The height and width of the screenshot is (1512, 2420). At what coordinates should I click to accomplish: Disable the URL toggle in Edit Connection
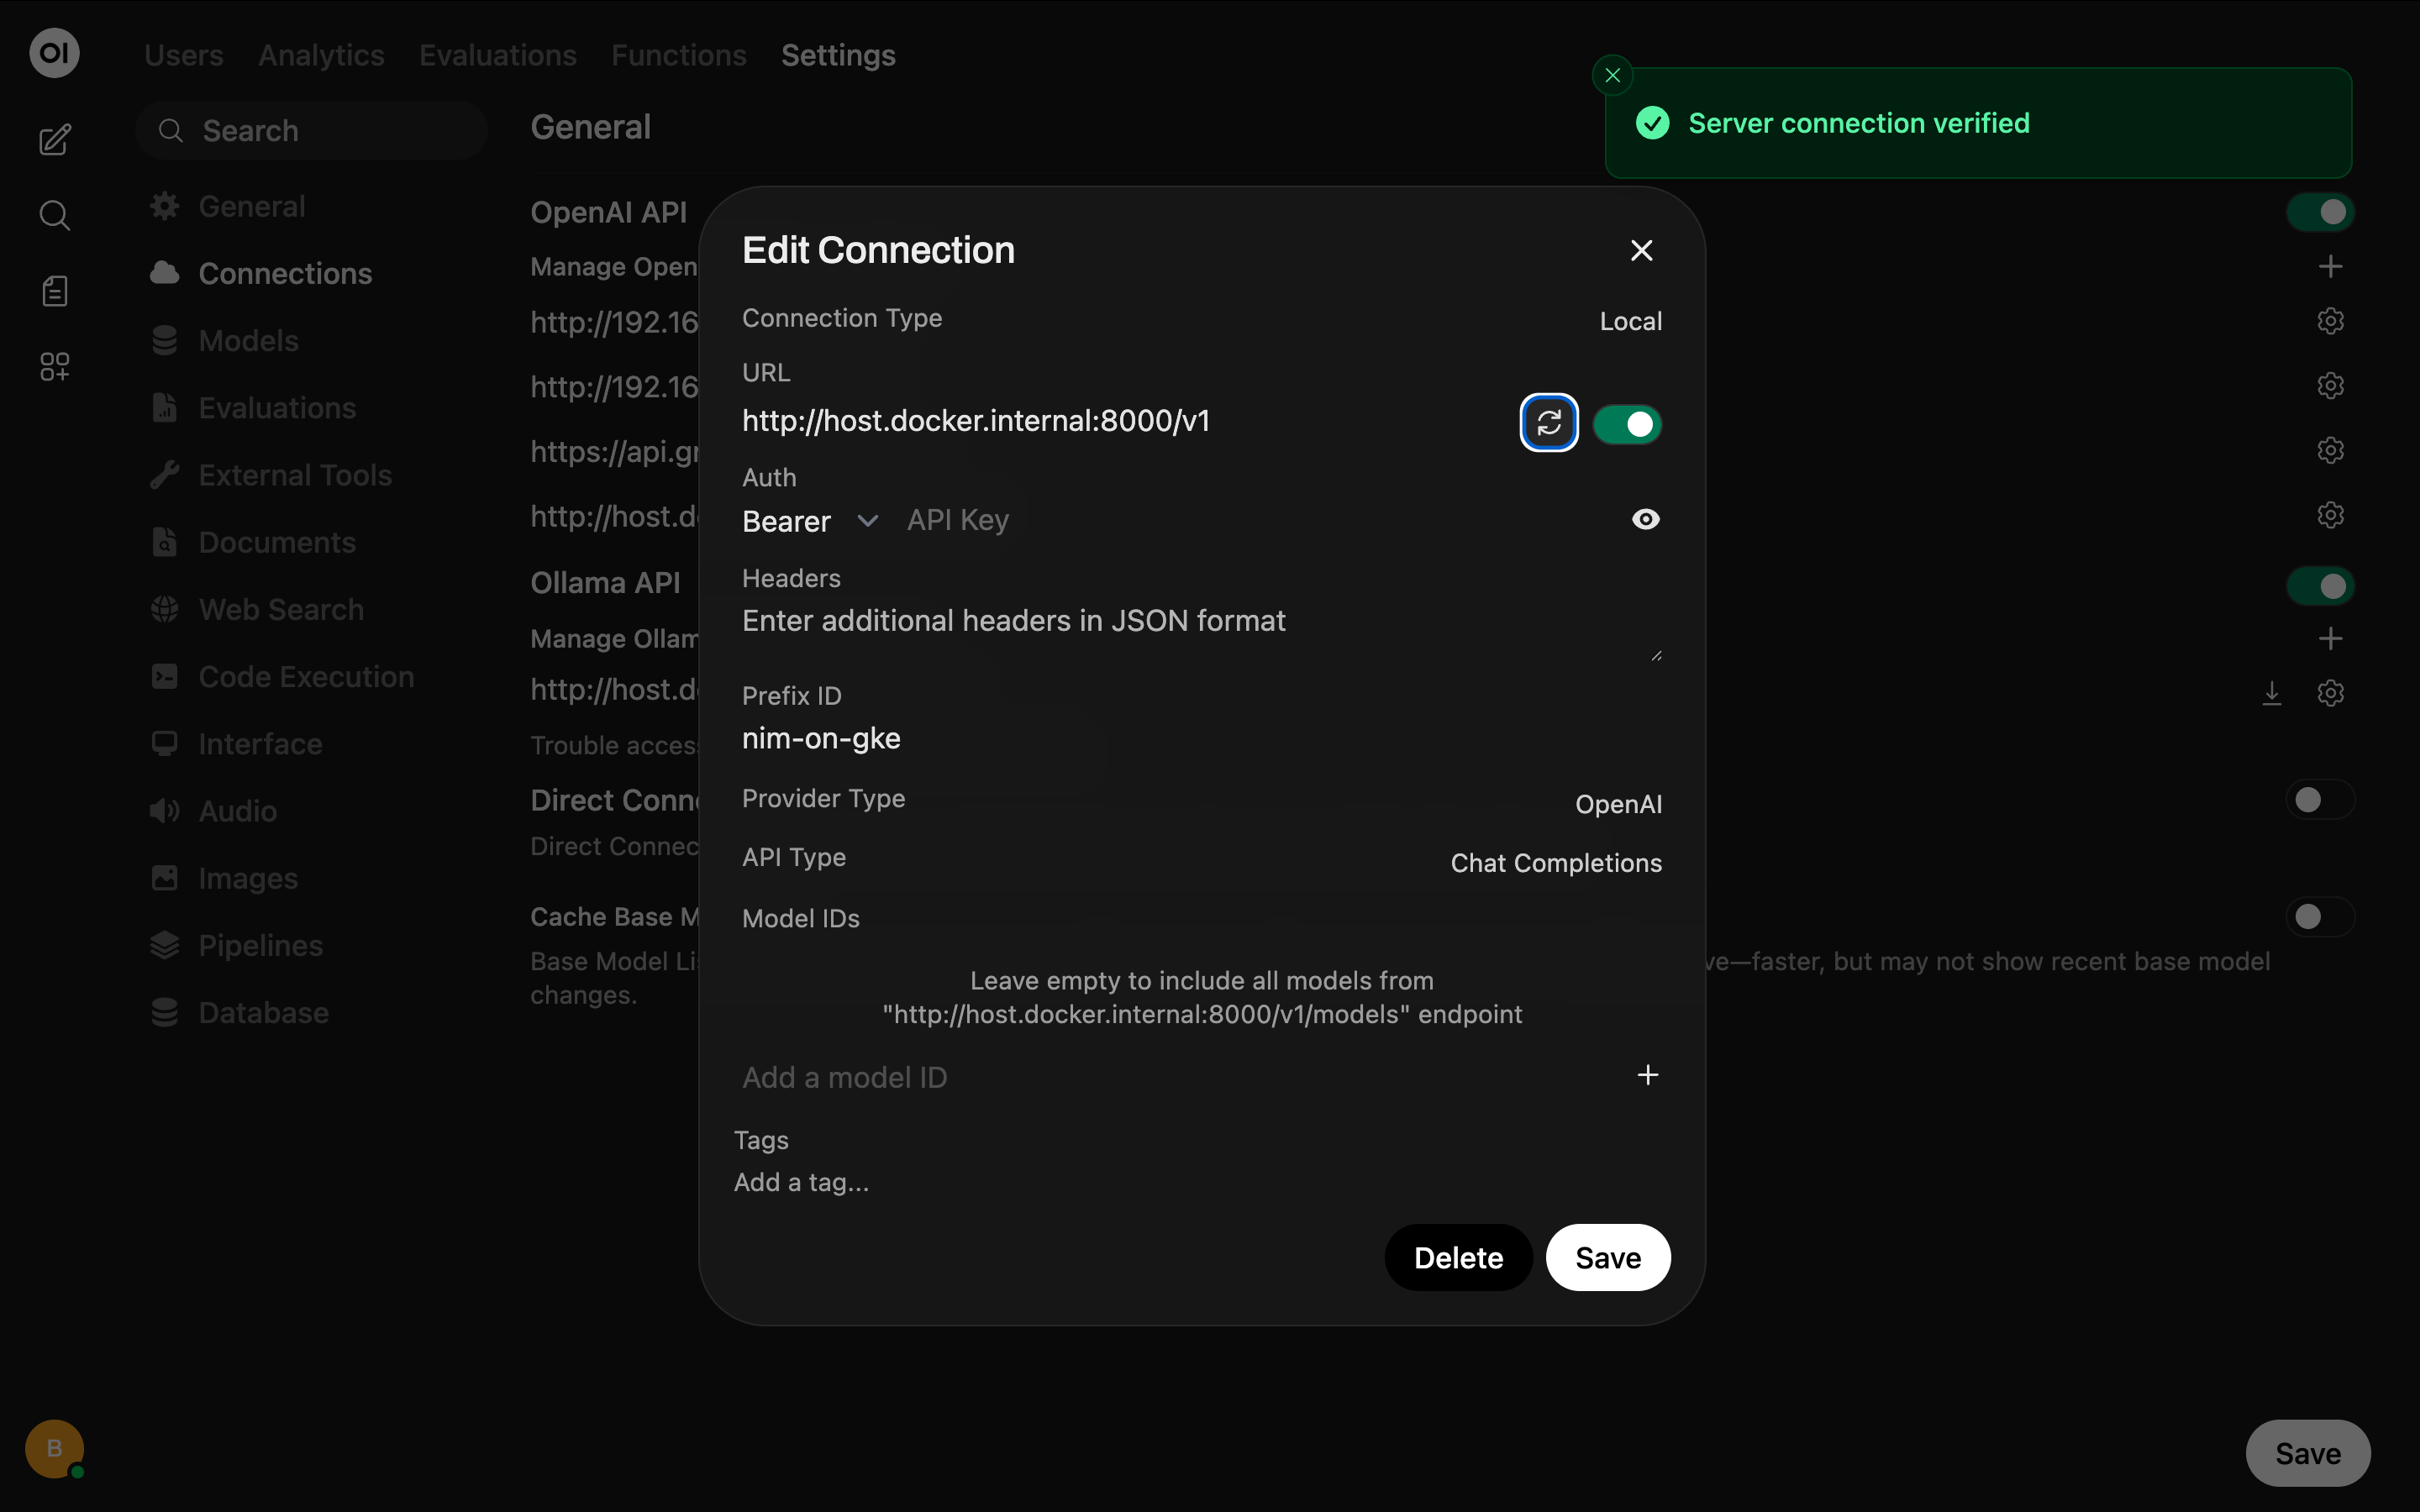[x=1628, y=423]
